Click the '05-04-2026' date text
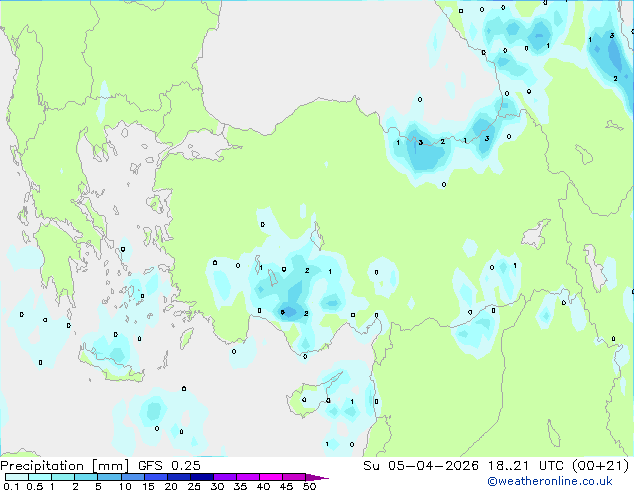This screenshot has width=634, height=490. [433, 466]
